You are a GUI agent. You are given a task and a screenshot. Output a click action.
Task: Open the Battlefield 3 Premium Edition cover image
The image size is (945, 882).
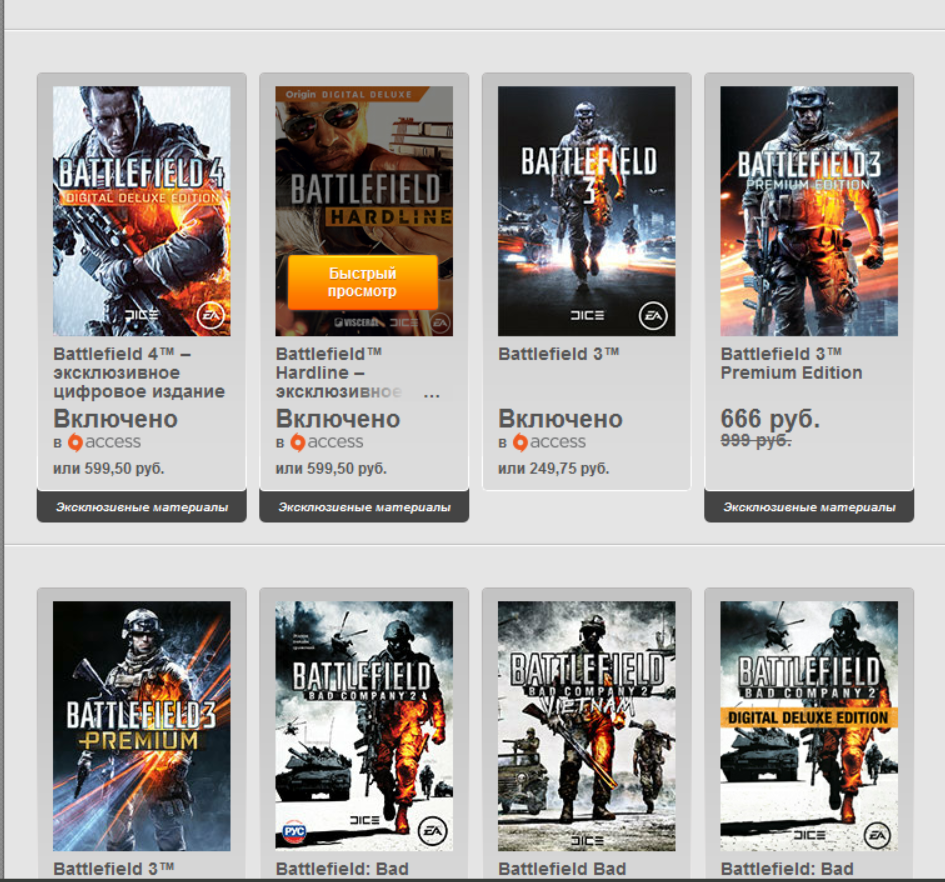coord(809,211)
